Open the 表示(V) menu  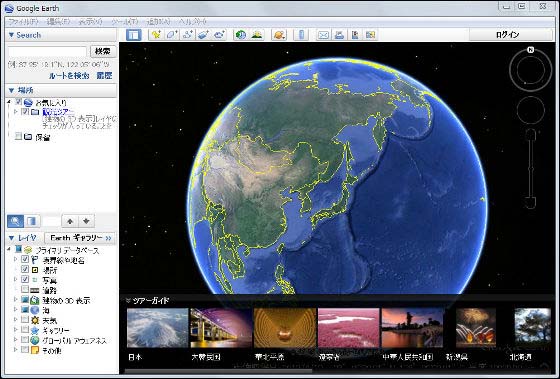(x=91, y=22)
